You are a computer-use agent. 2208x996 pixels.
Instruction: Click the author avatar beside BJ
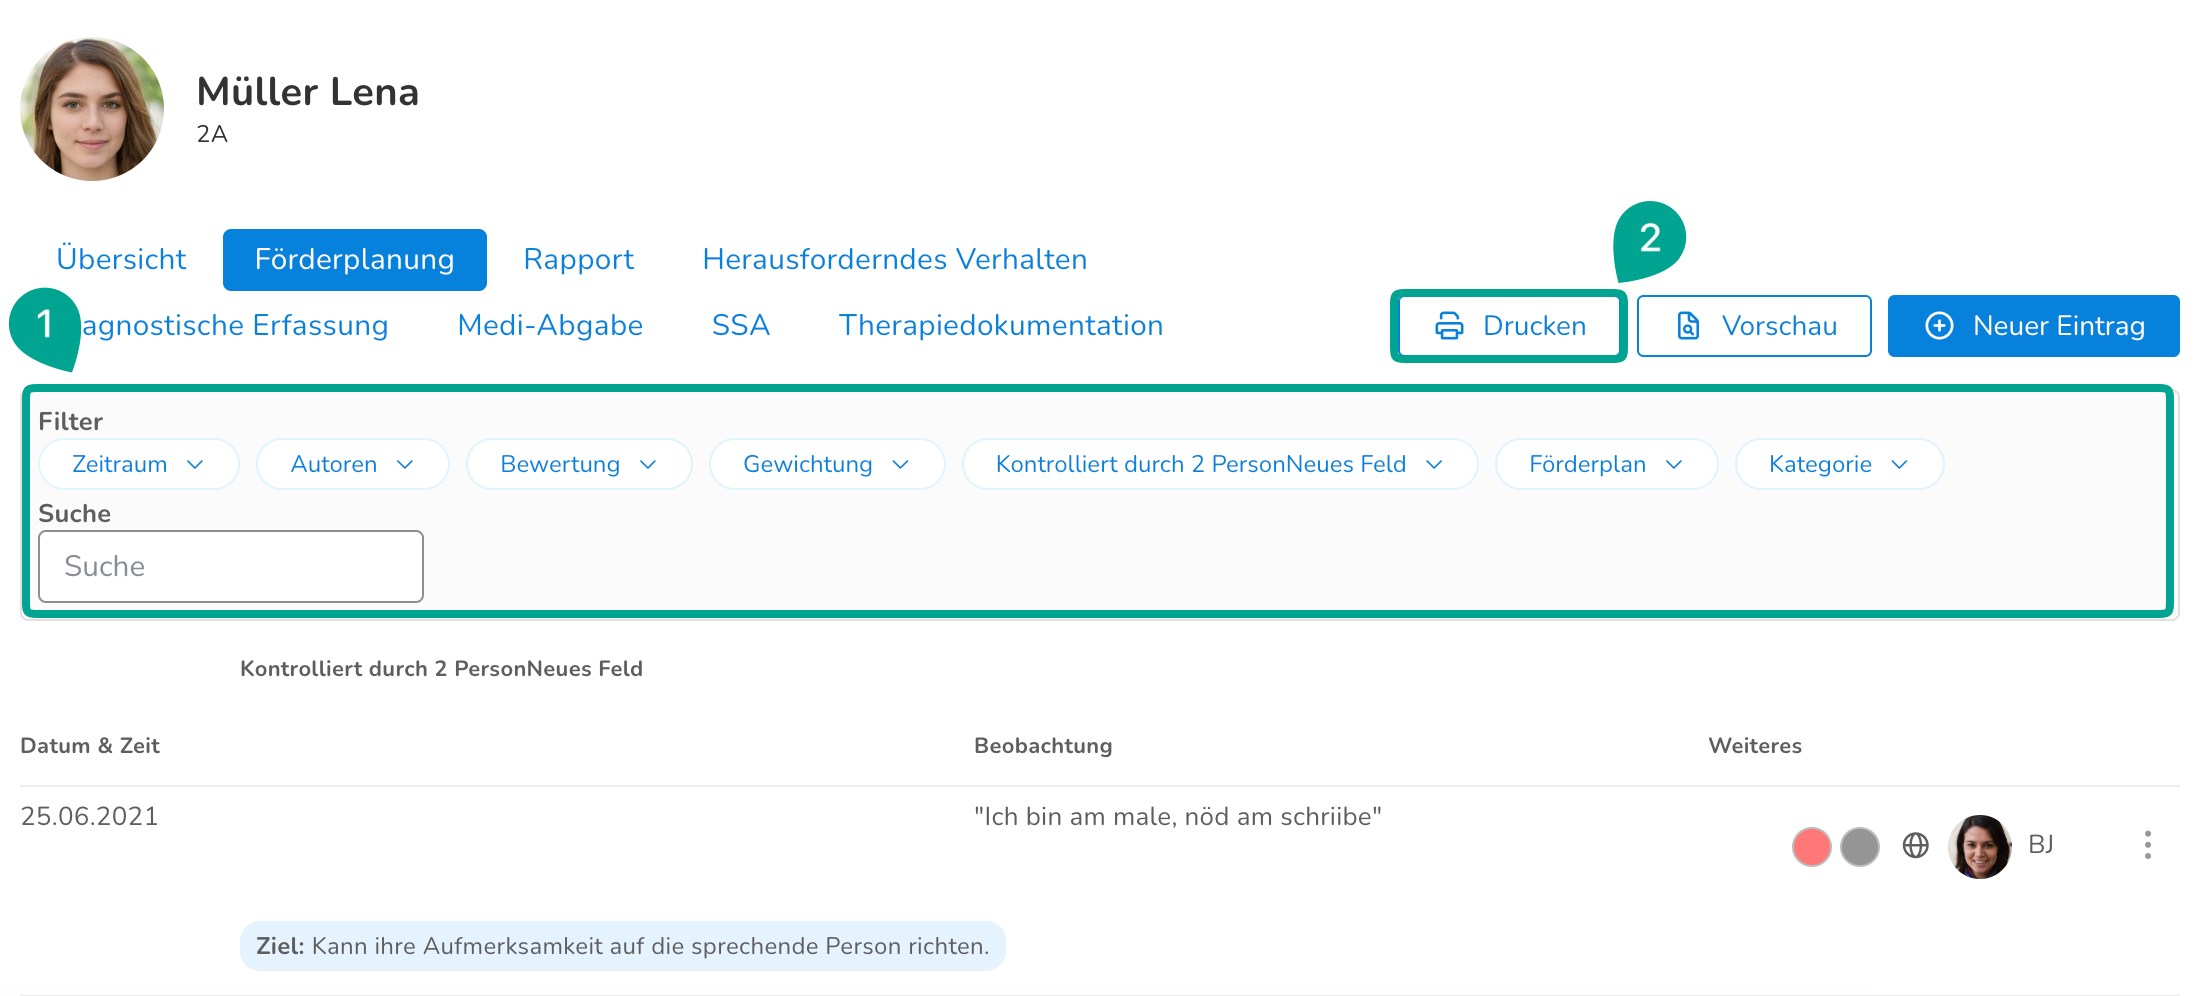[x=1980, y=846]
